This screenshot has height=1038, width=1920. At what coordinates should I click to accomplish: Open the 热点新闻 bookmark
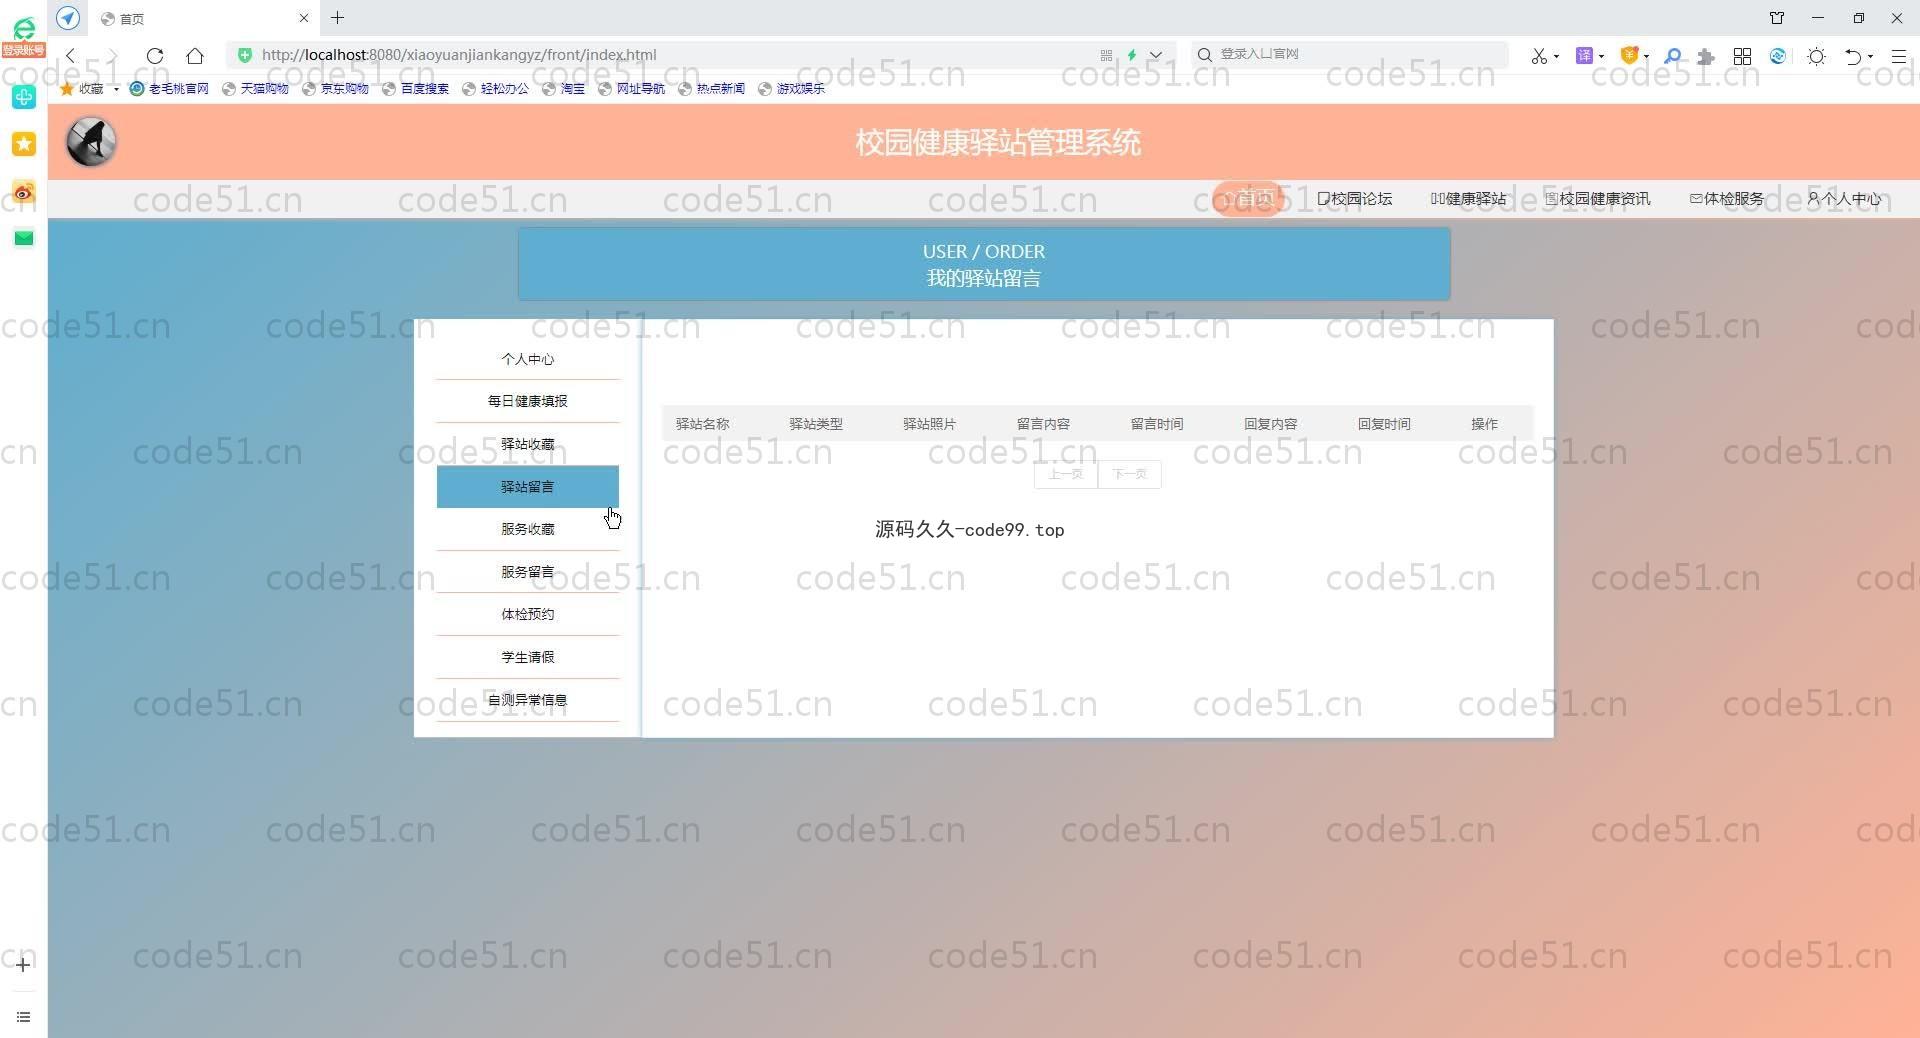click(711, 89)
